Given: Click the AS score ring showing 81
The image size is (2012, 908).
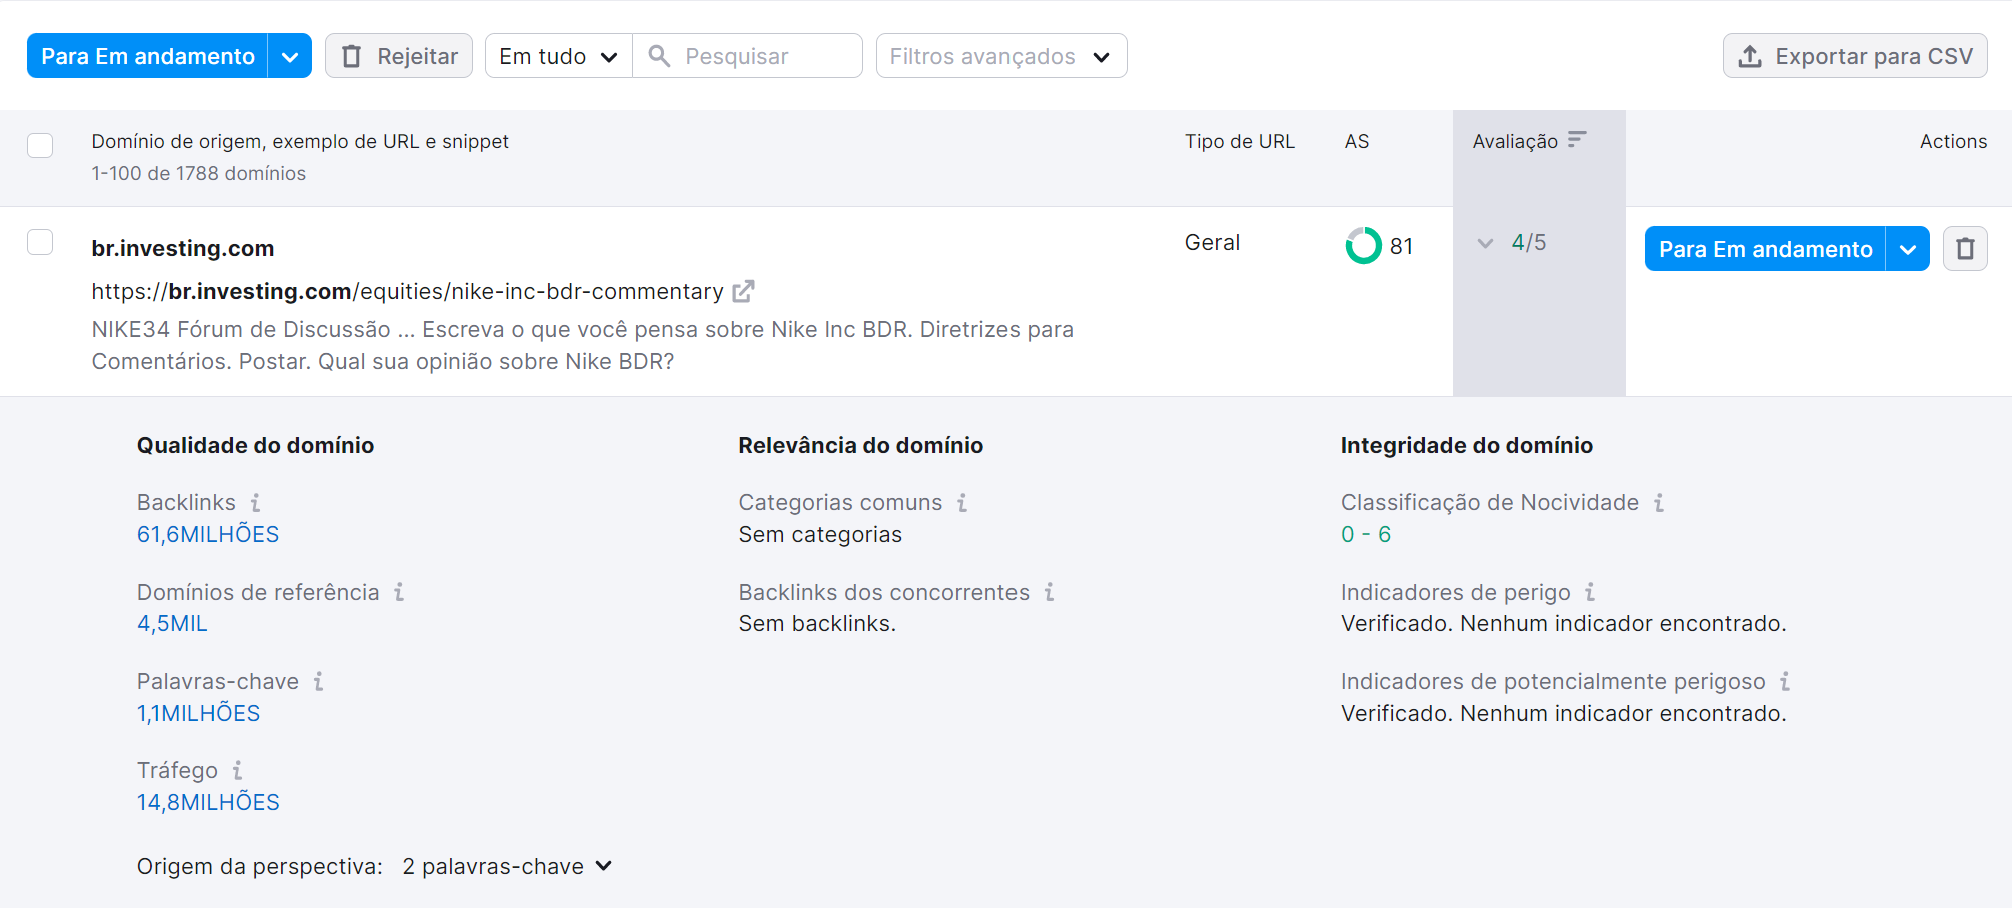Looking at the screenshot, I should pos(1363,246).
